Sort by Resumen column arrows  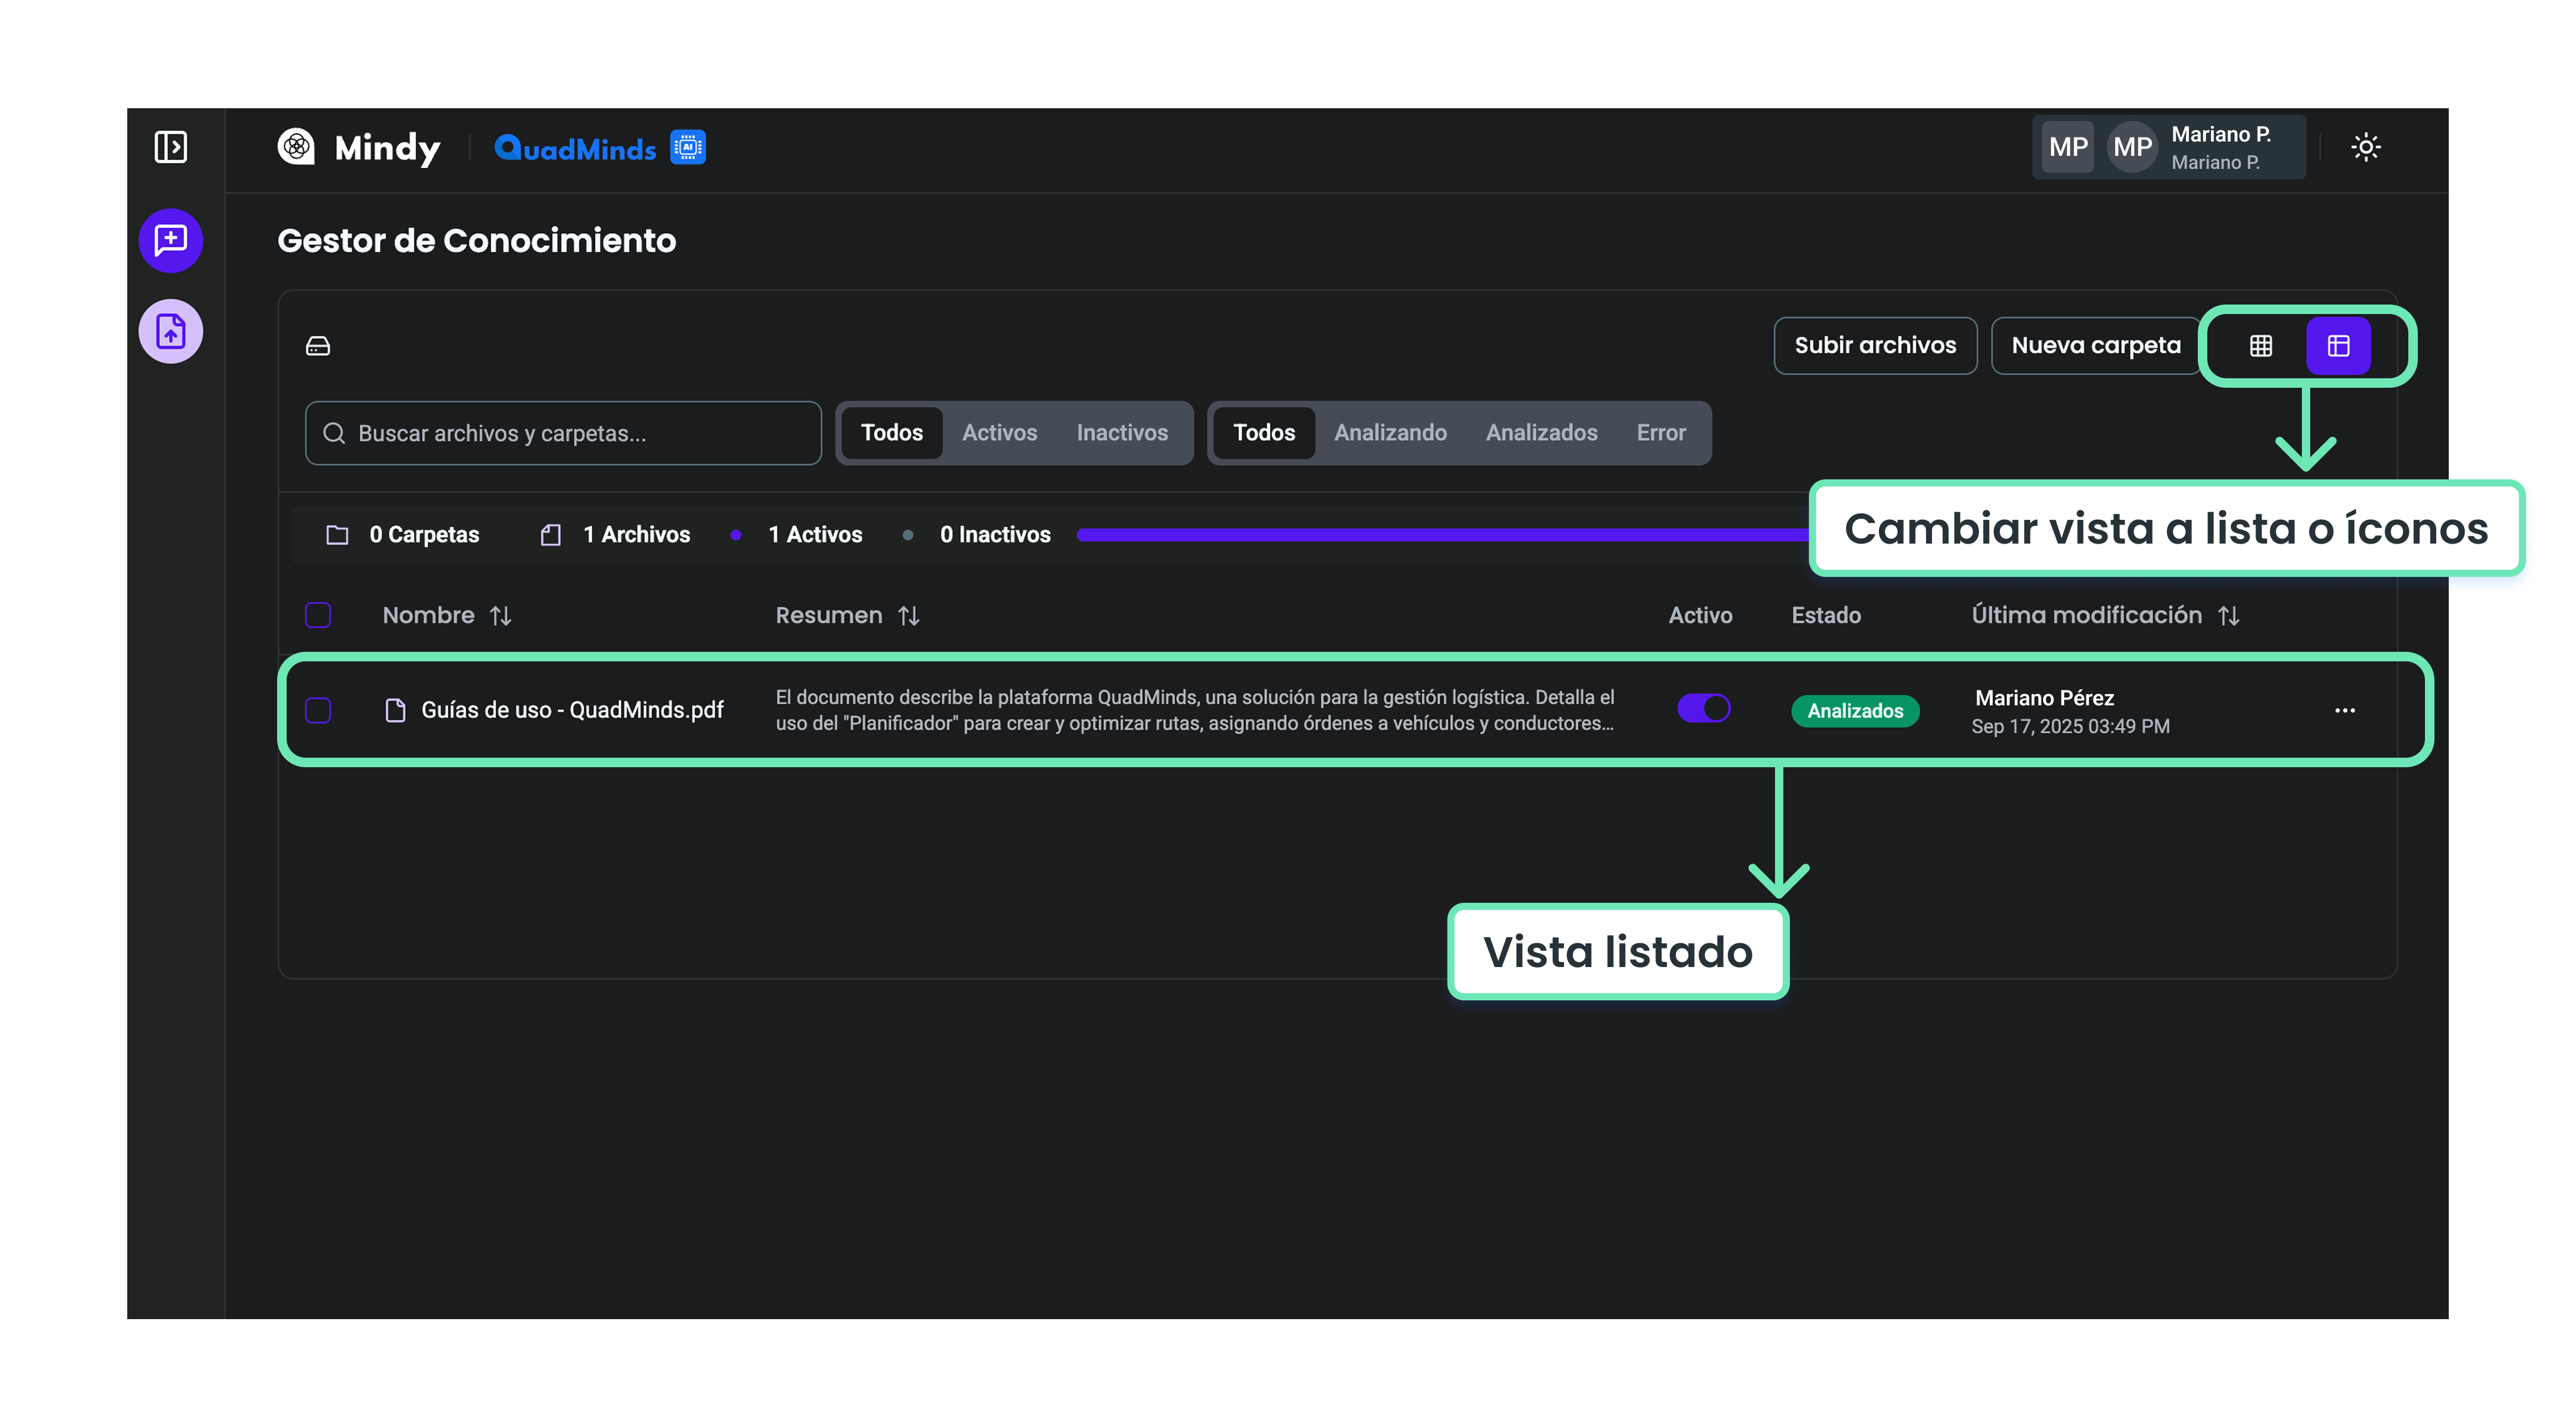(x=908, y=616)
